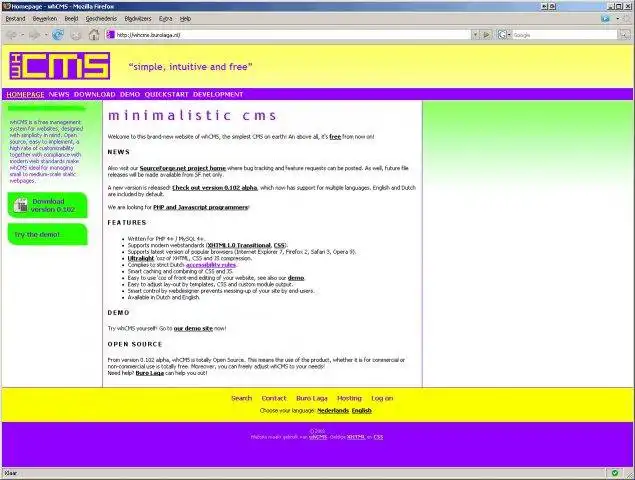Open the Beeld menu

pos(71,19)
